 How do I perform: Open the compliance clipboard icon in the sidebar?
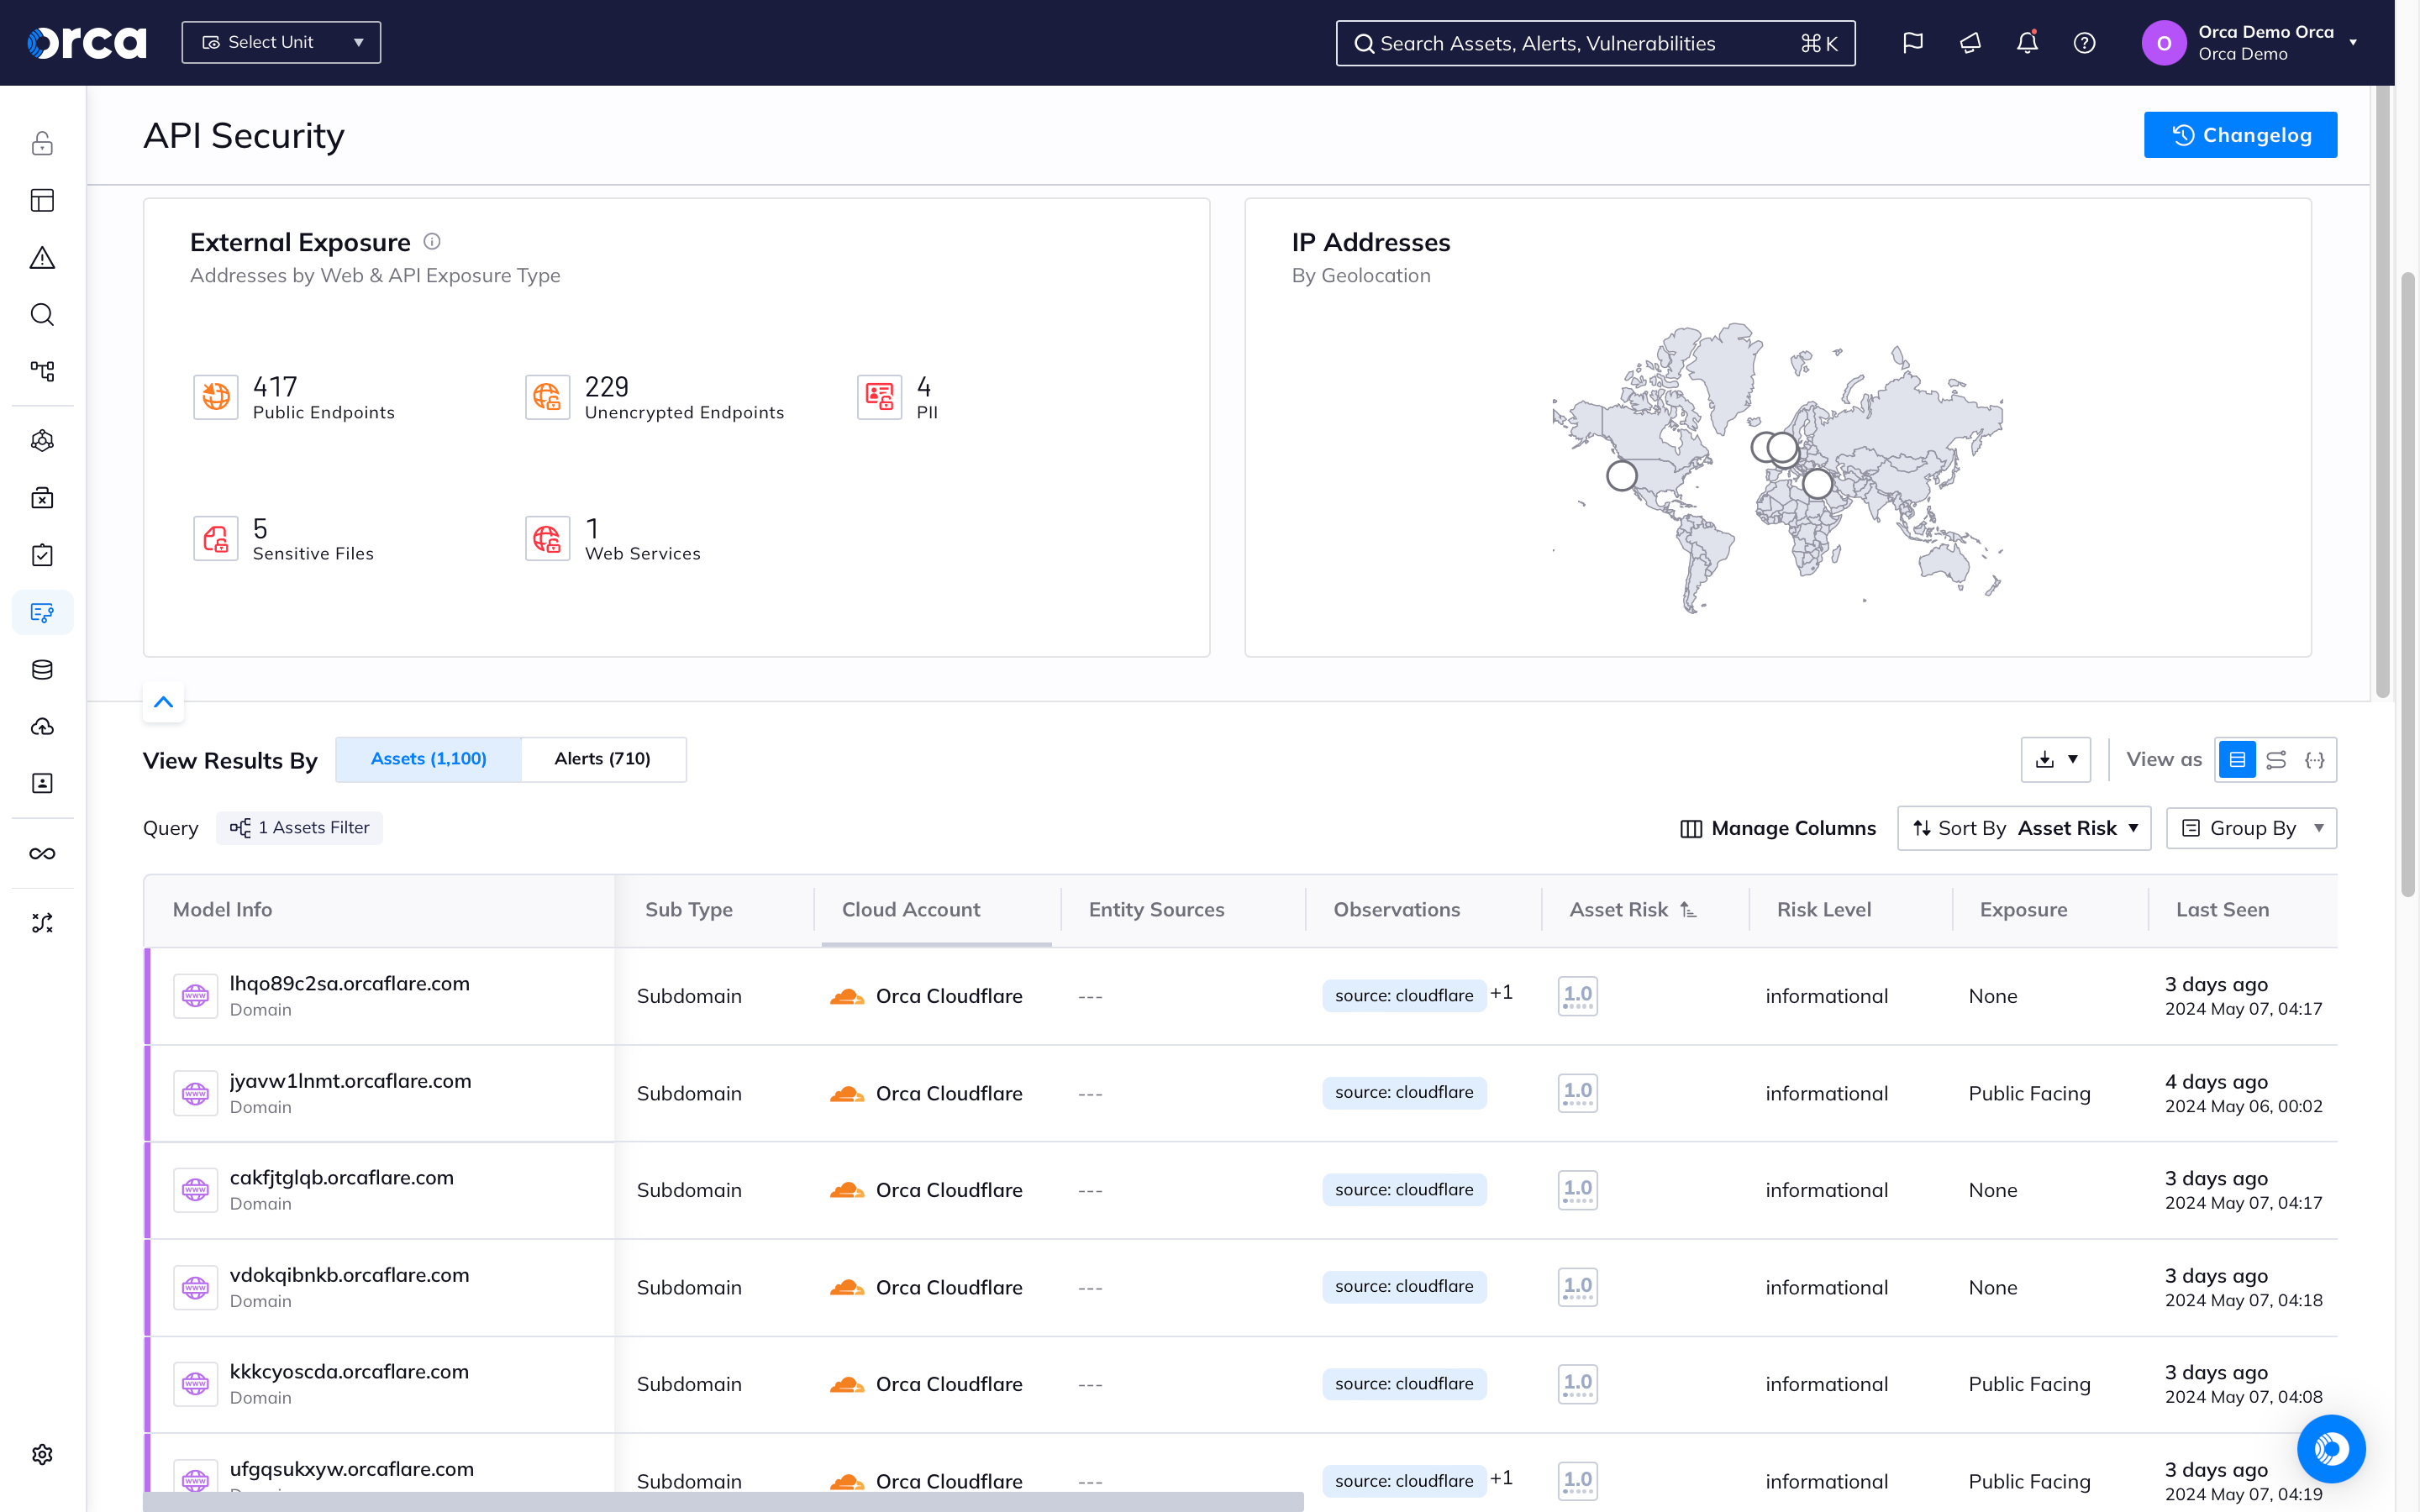click(42, 555)
